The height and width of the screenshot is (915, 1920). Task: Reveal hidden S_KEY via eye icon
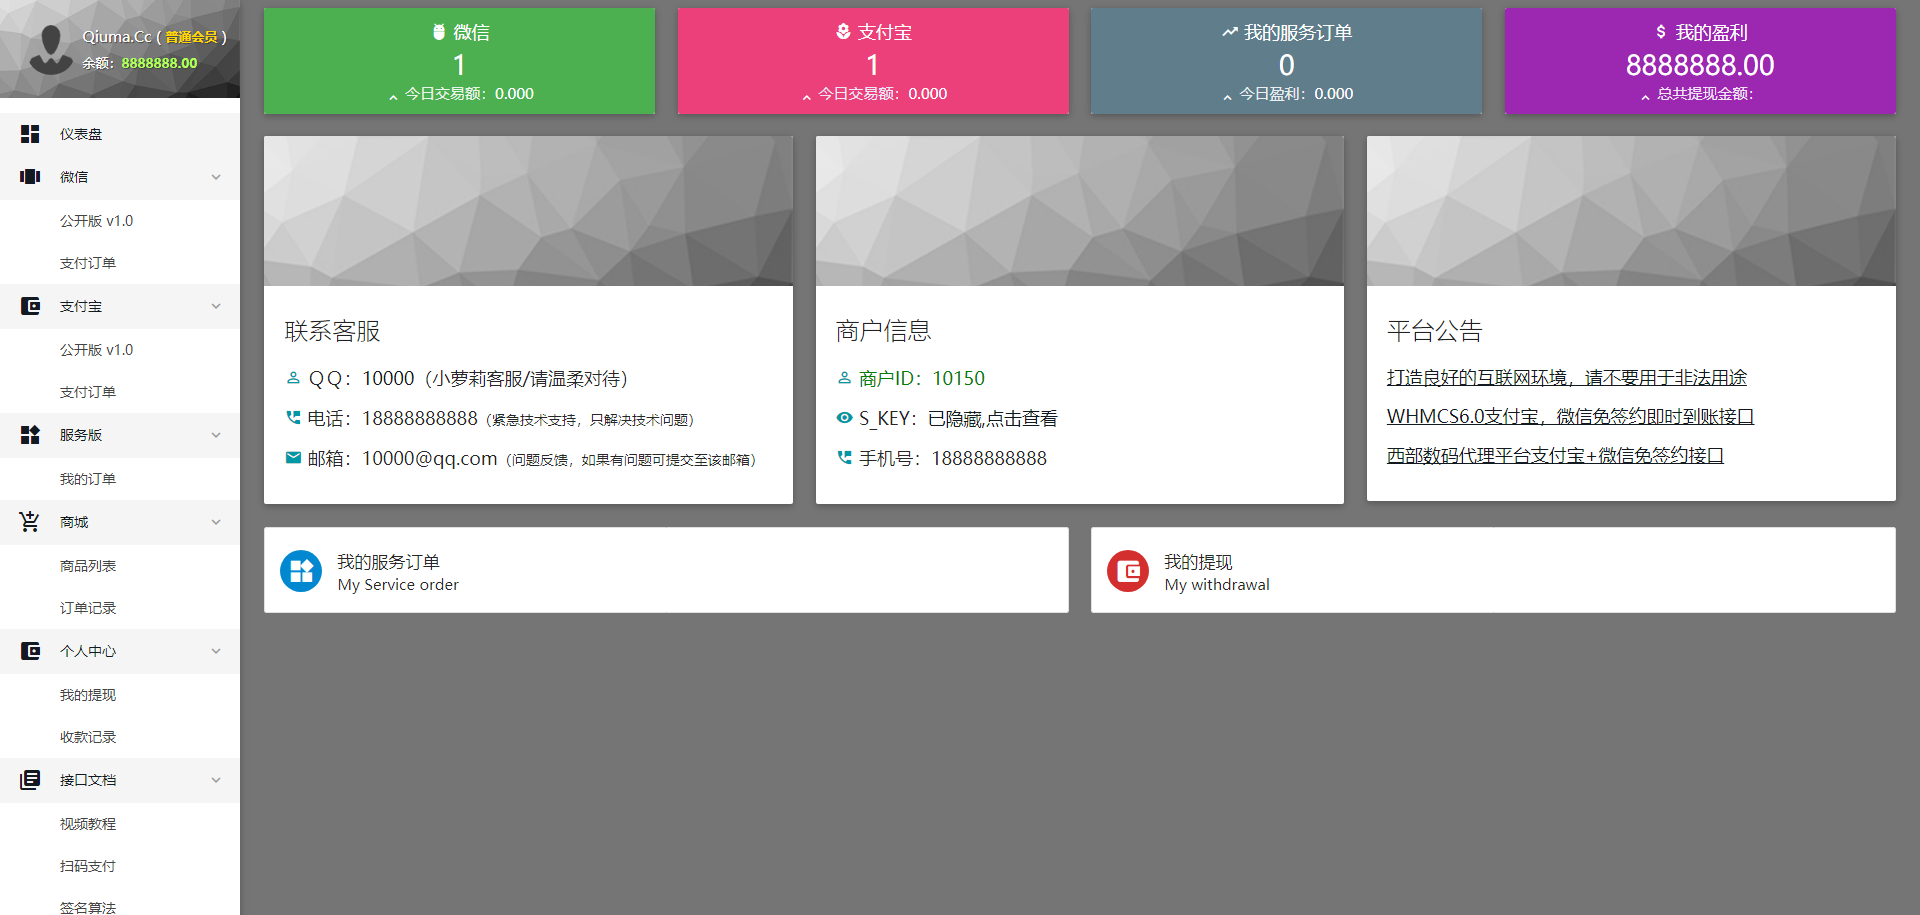[x=845, y=418]
